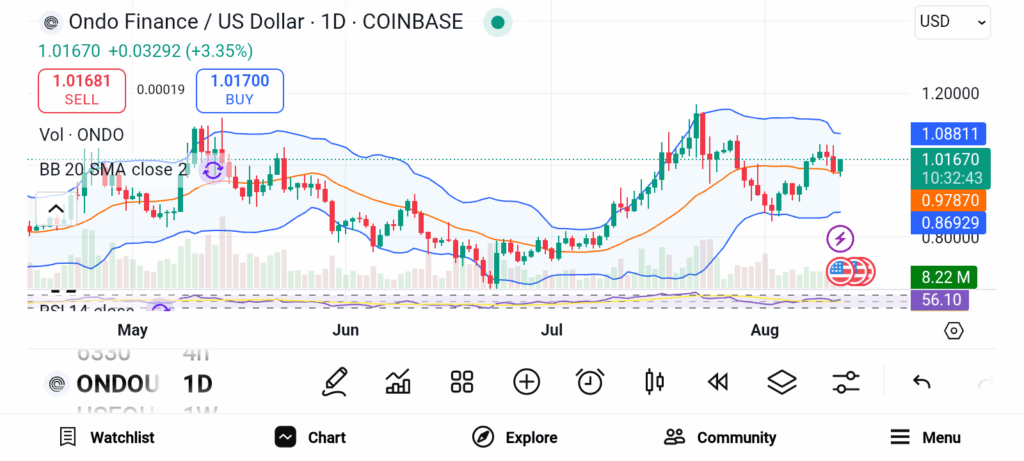
Task: Open the layout grid icon
Action: point(461,381)
